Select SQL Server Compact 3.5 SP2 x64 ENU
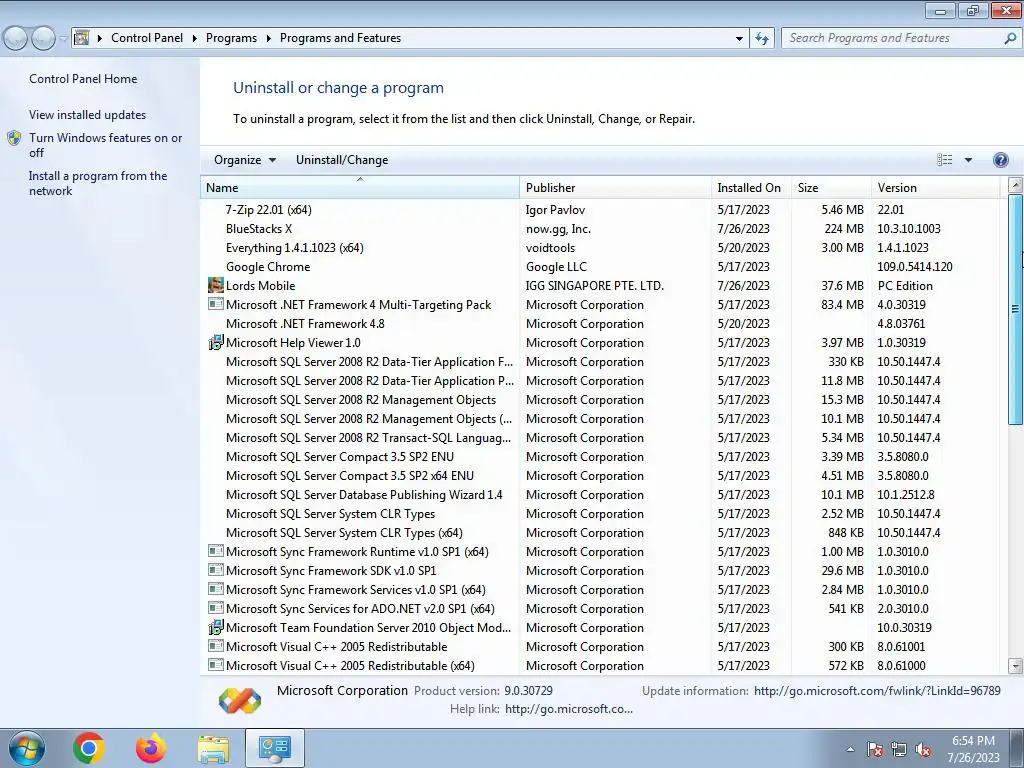 (600, 475)
